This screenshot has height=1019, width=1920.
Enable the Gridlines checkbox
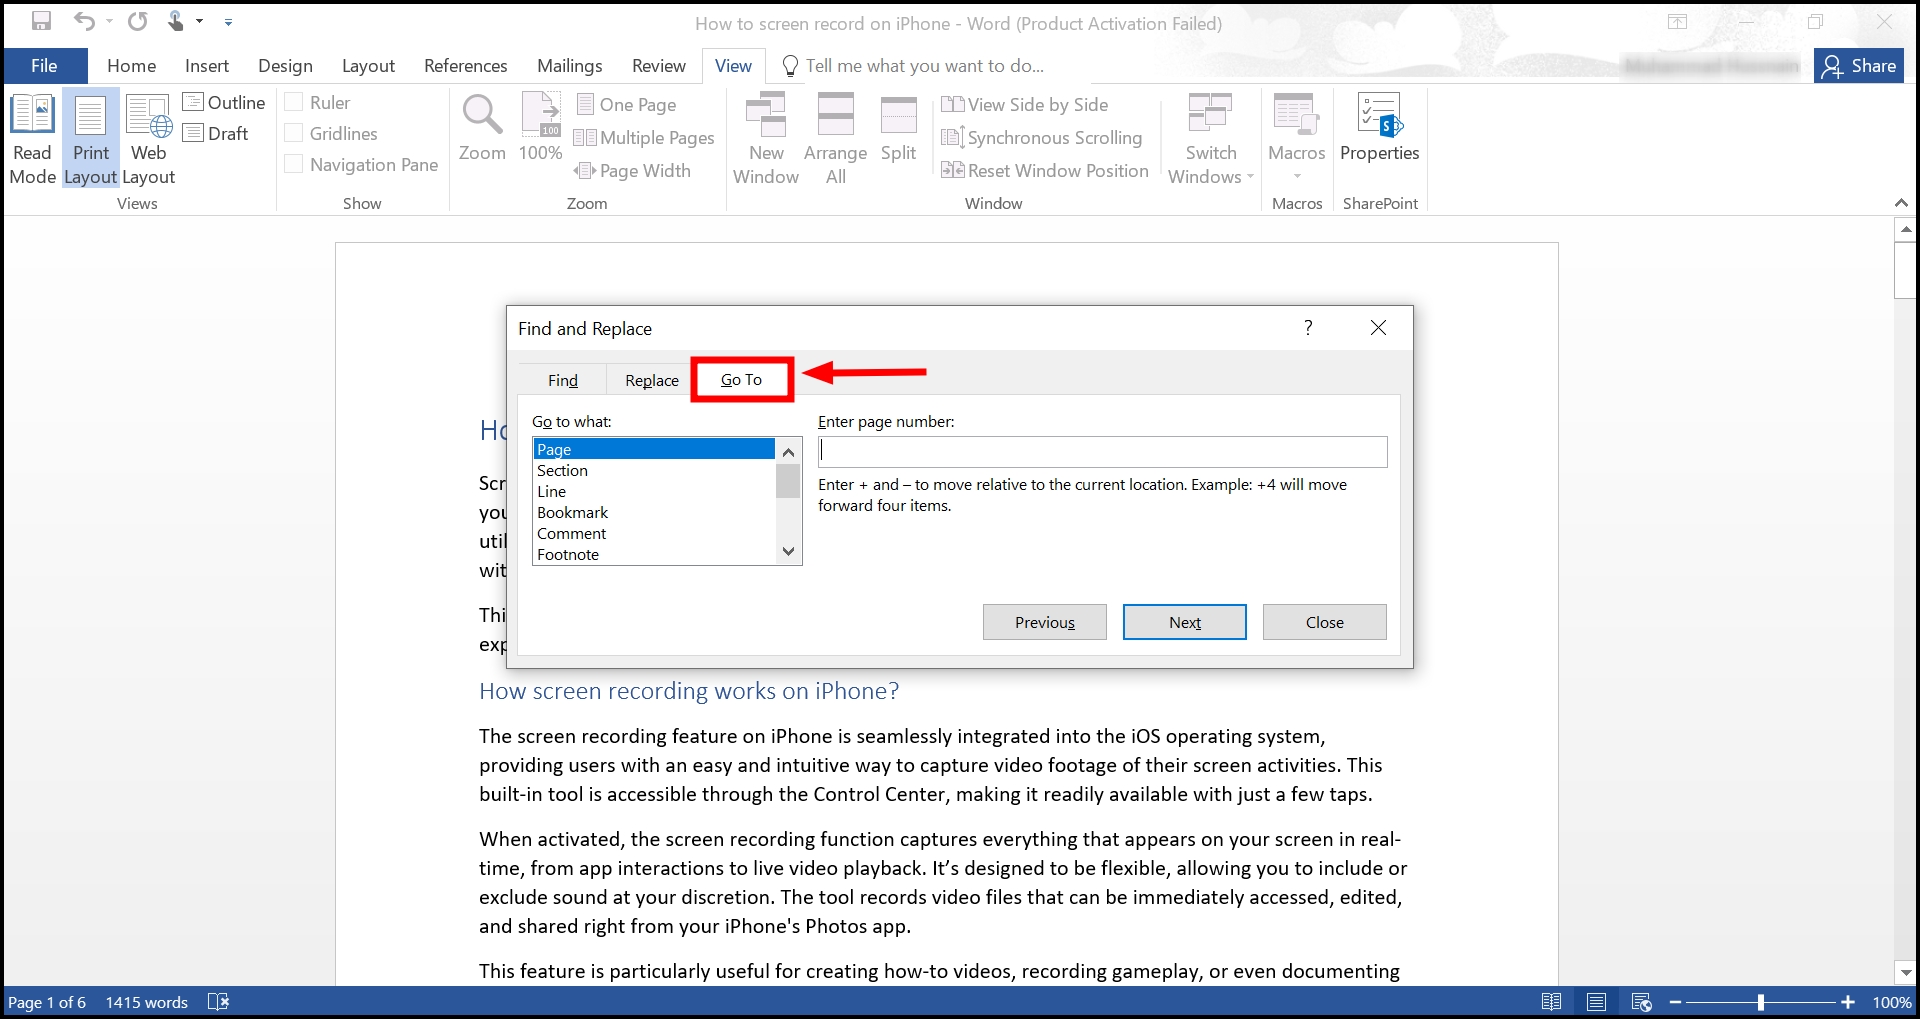click(294, 133)
